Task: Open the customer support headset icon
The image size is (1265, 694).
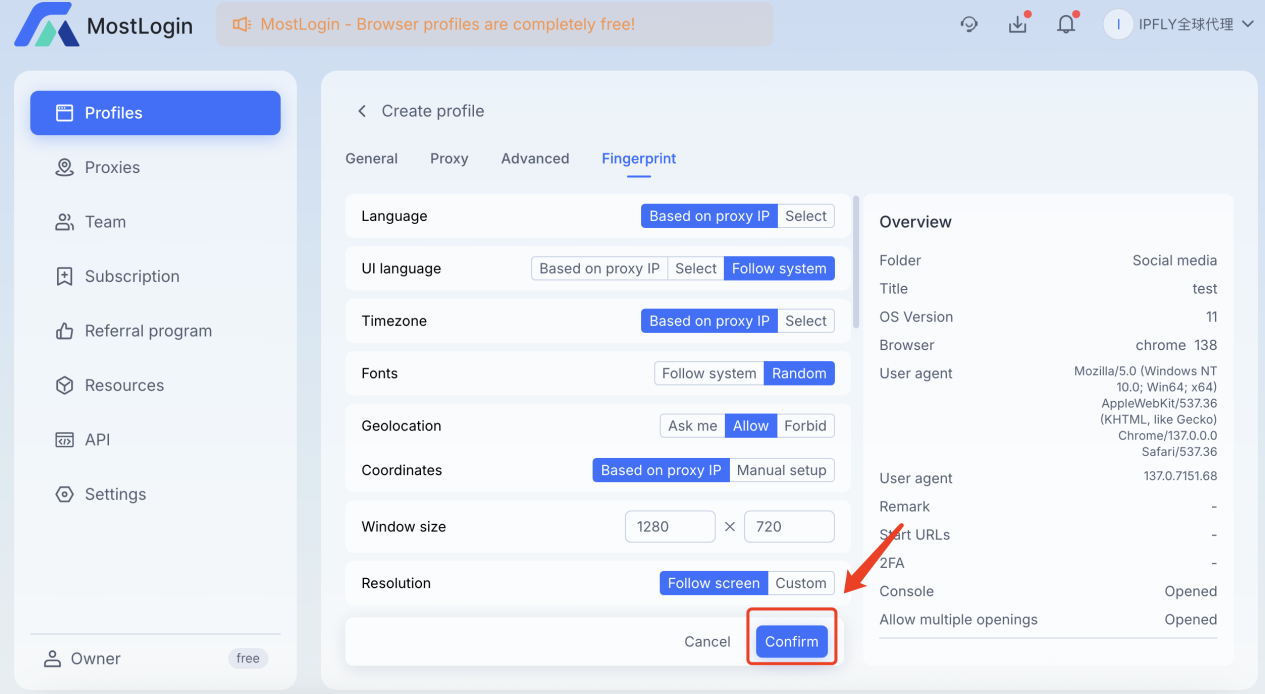Action: (x=969, y=25)
